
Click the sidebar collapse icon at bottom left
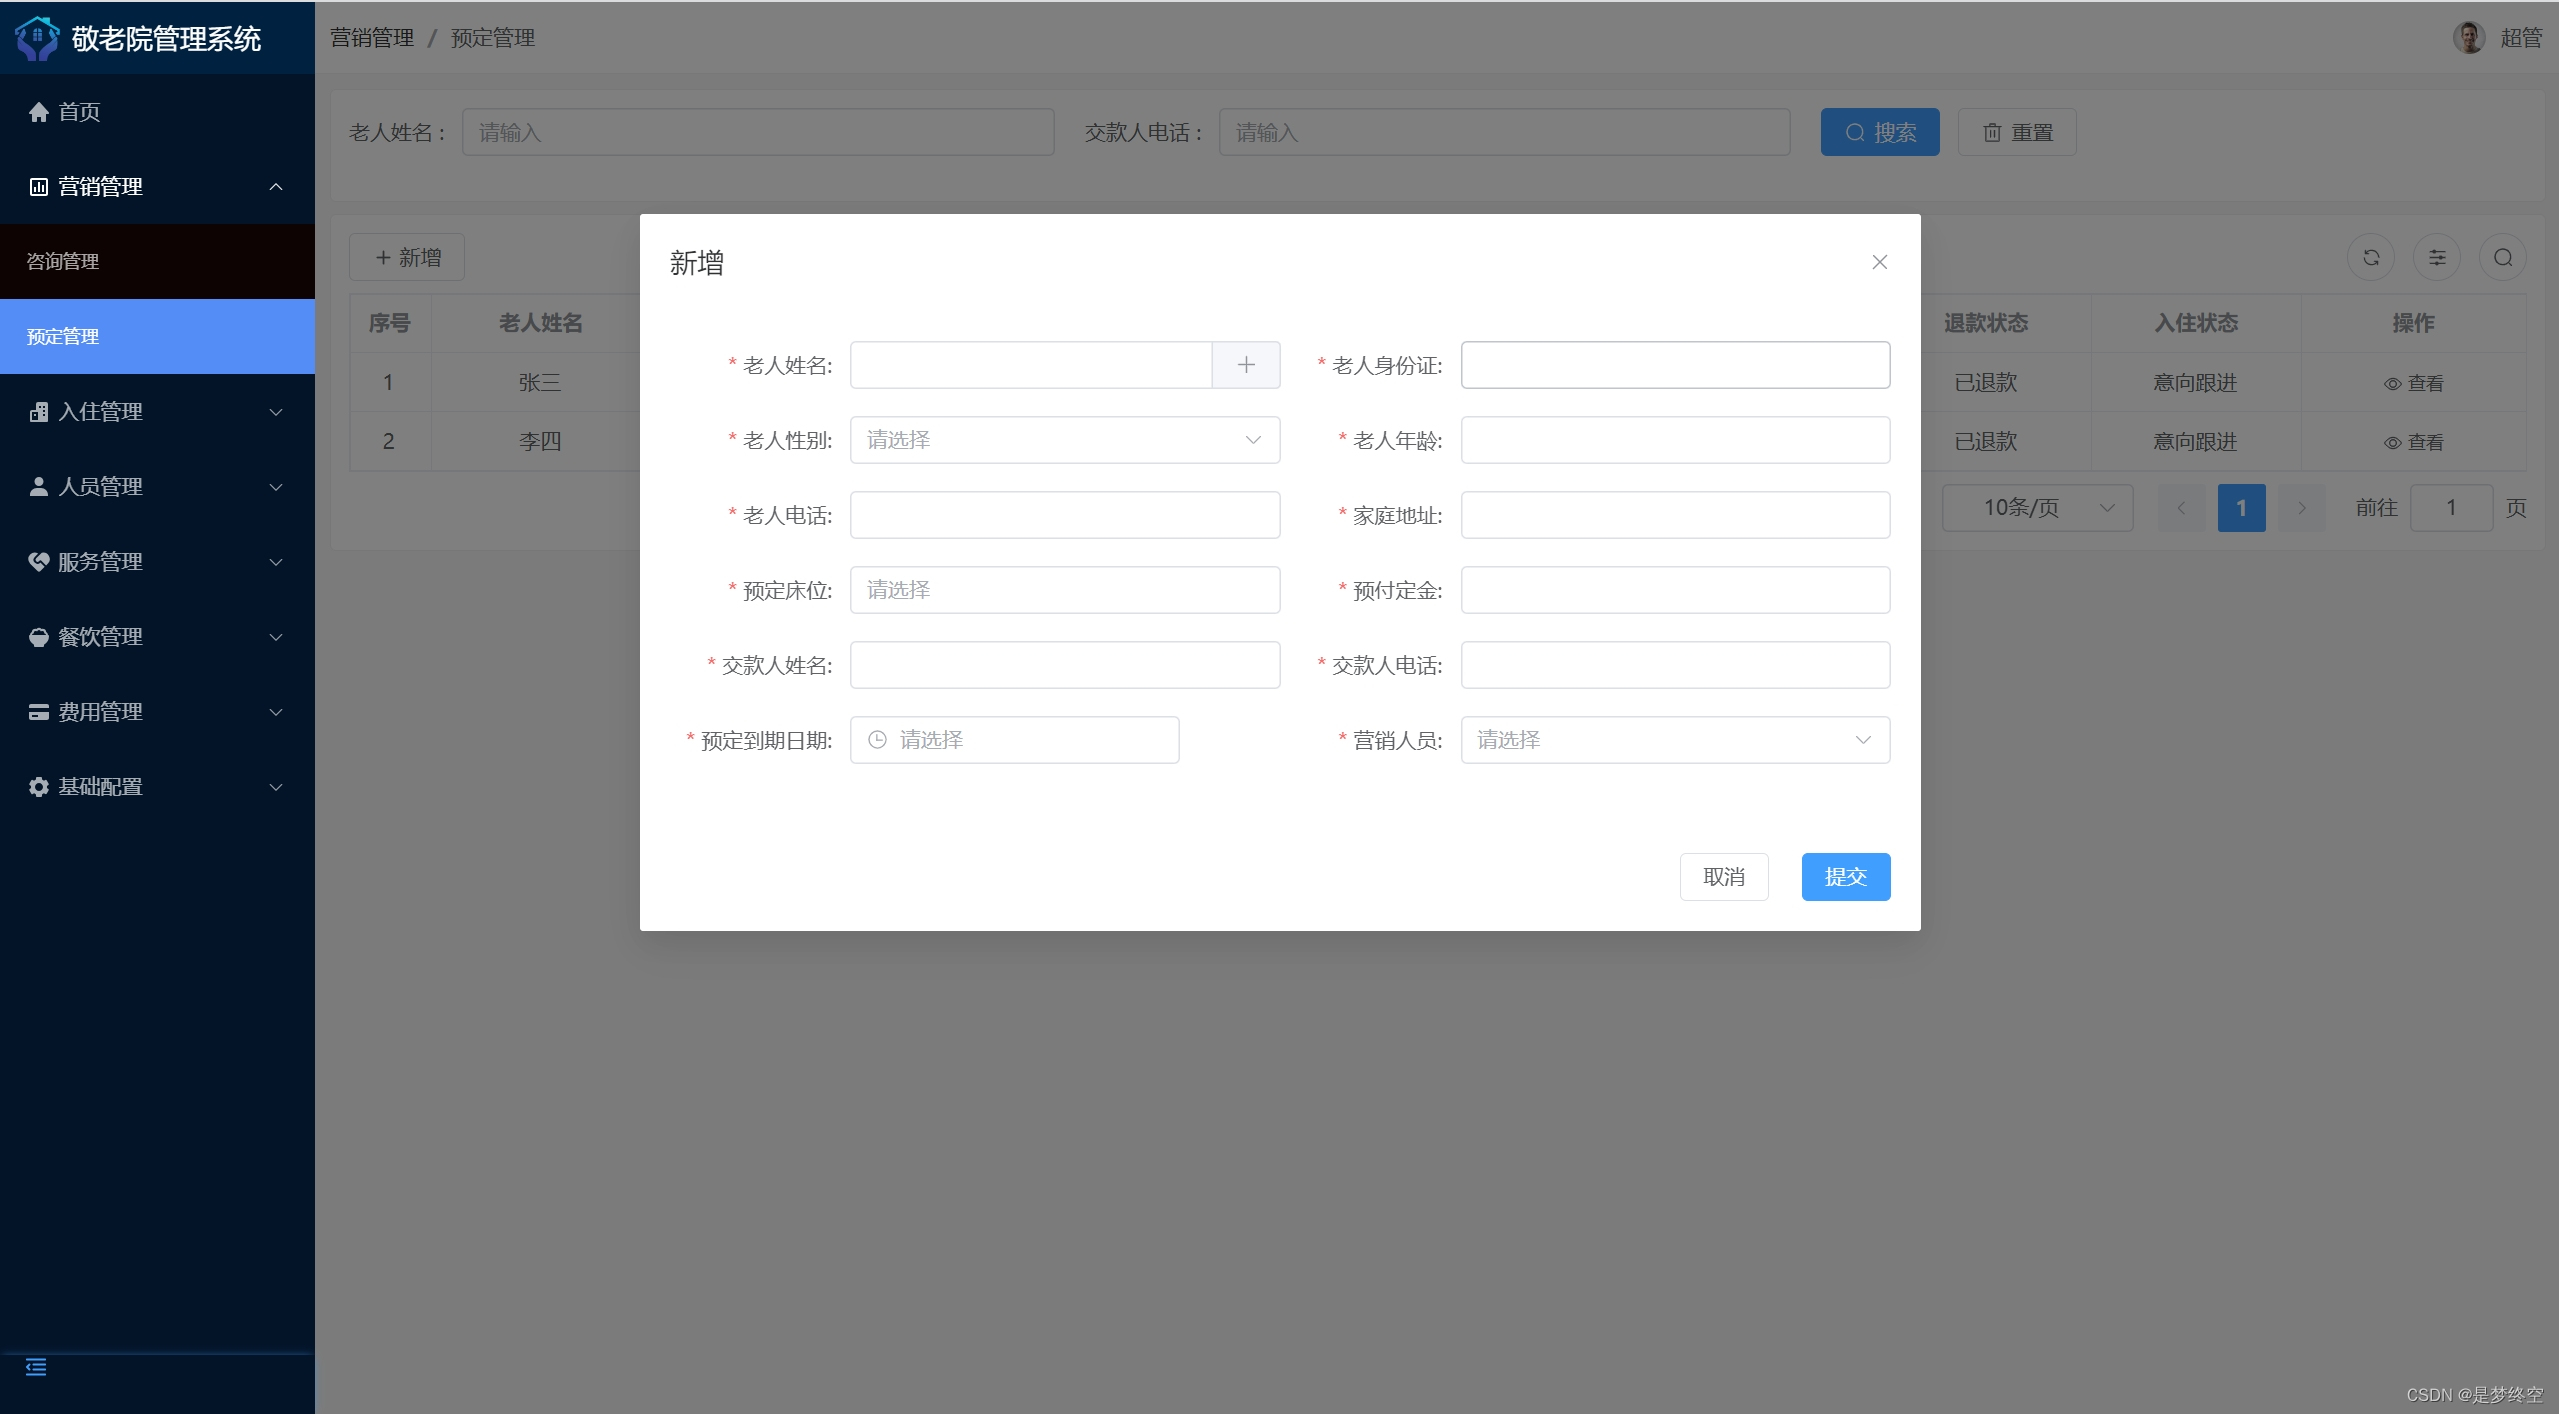(x=36, y=1367)
